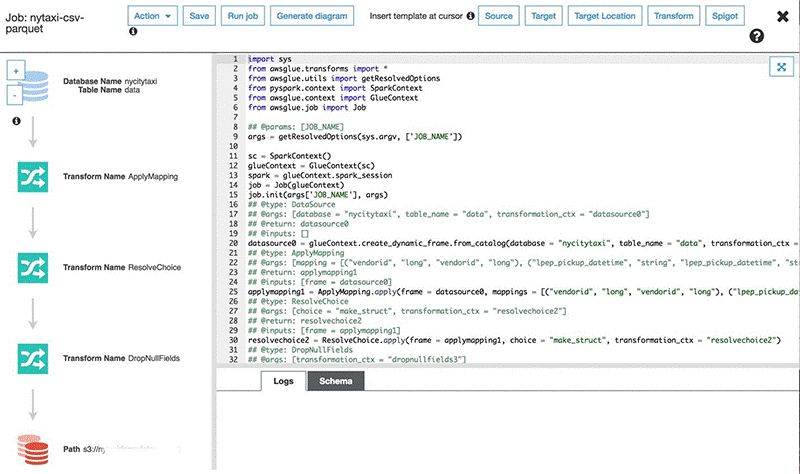Click line number 25 in the gutter

pos(233,292)
